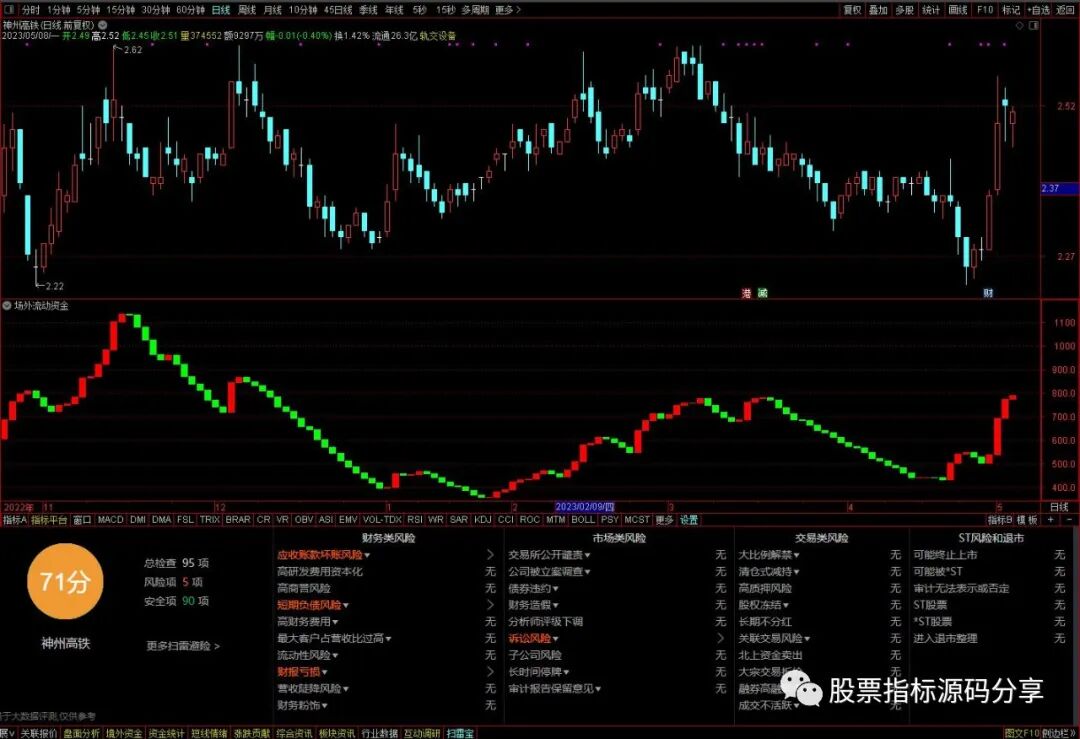Add stock via +自选 button

tap(1038, 10)
